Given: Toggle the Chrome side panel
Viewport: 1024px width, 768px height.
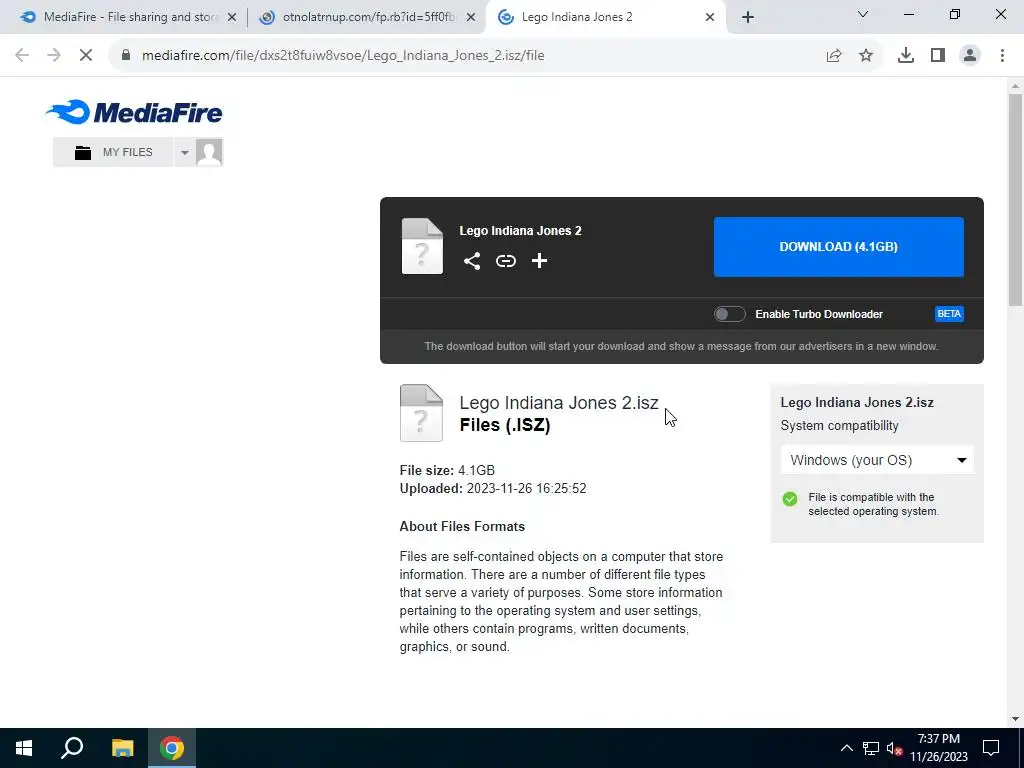Looking at the screenshot, I should [938, 56].
